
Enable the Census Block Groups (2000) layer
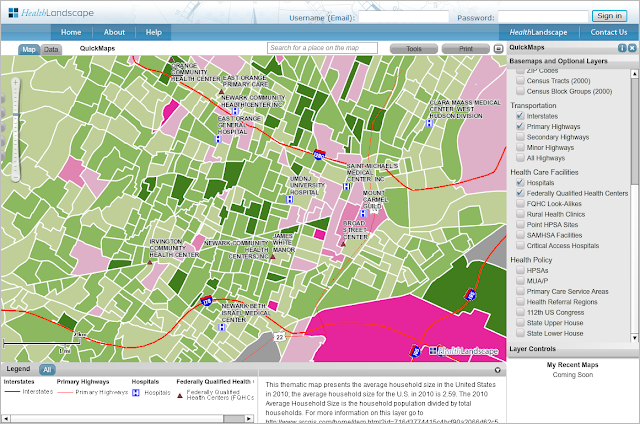click(520, 91)
